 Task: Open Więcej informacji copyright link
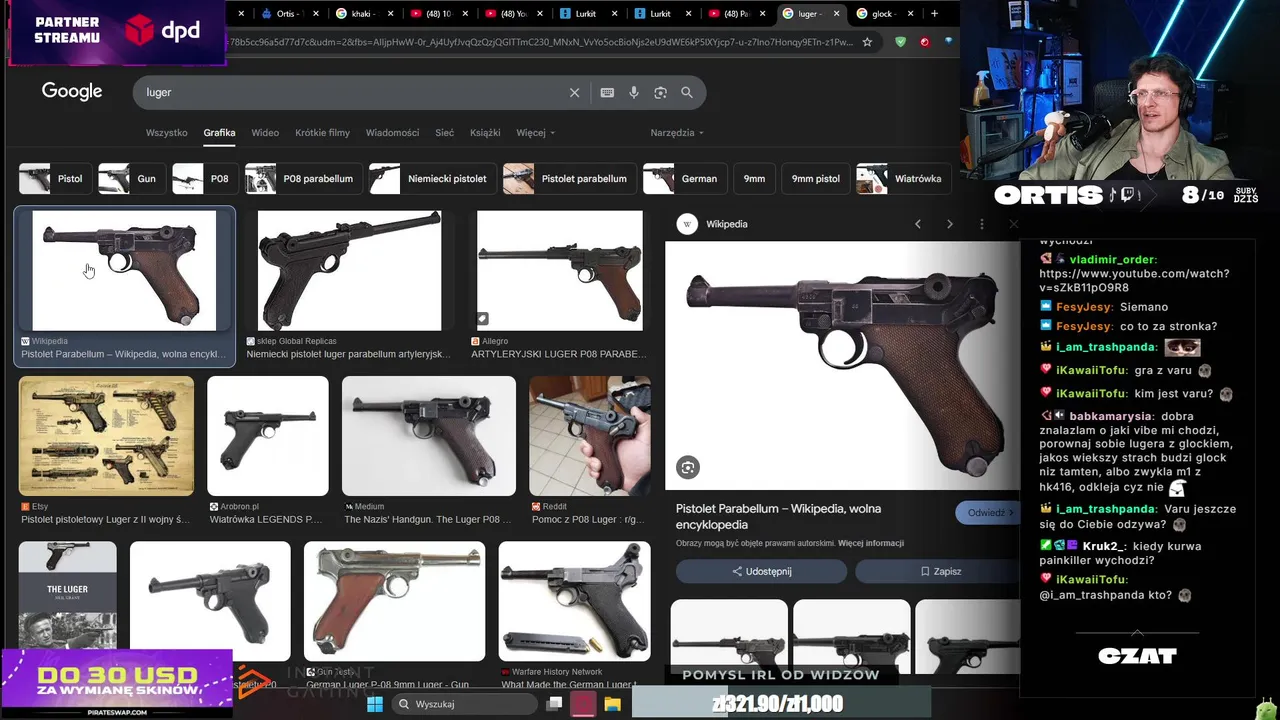pyautogui.click(x=870, y=544)
